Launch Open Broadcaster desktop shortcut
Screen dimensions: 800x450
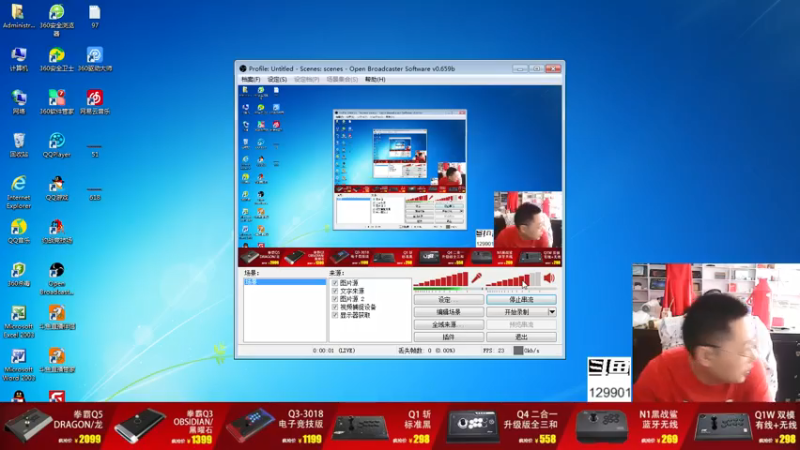(x=57, y=279)
